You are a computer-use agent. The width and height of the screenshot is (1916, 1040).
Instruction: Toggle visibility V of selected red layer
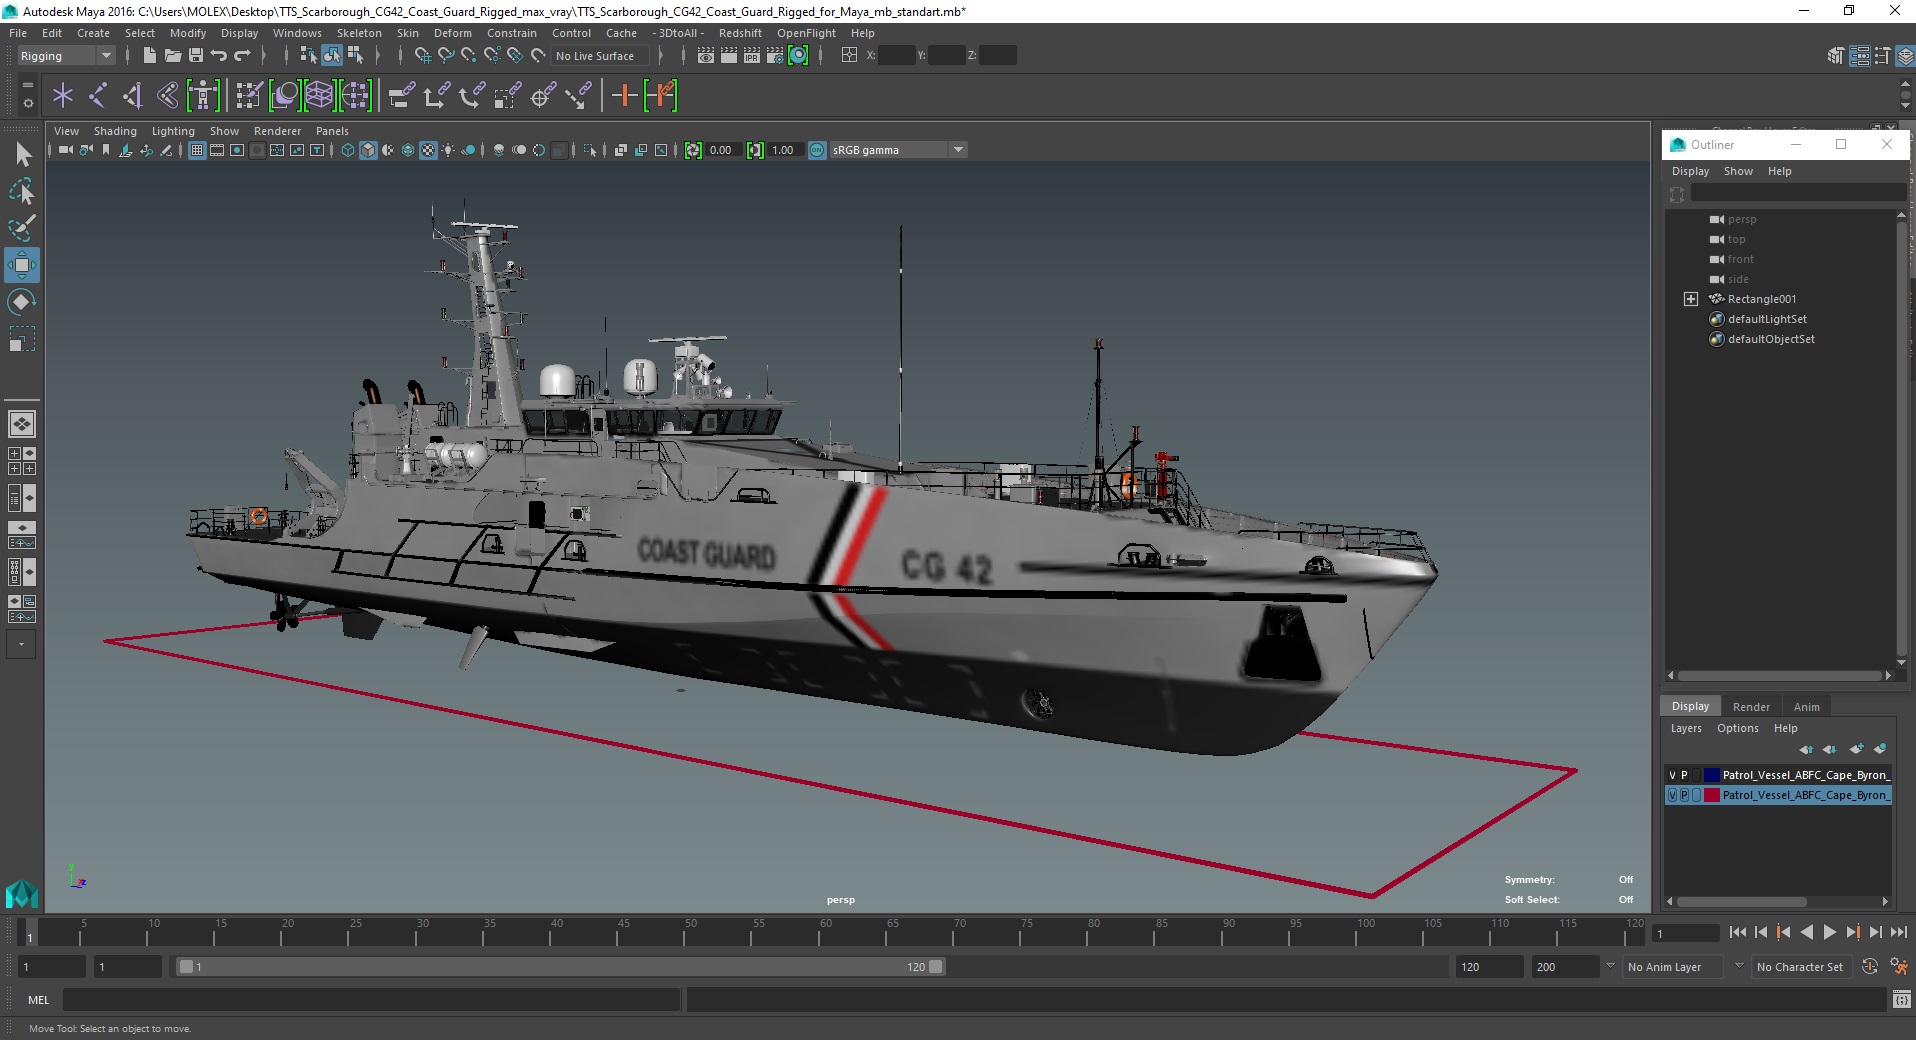coord(1672,795)
